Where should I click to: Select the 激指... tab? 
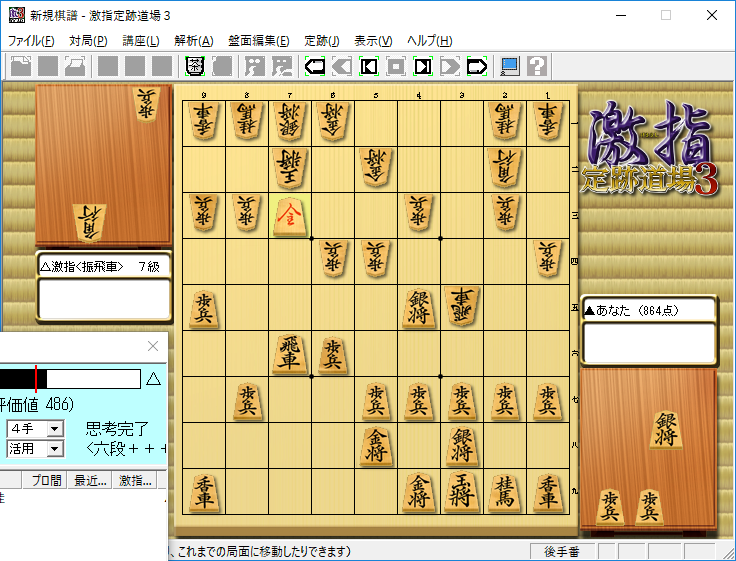click(135, 480)
